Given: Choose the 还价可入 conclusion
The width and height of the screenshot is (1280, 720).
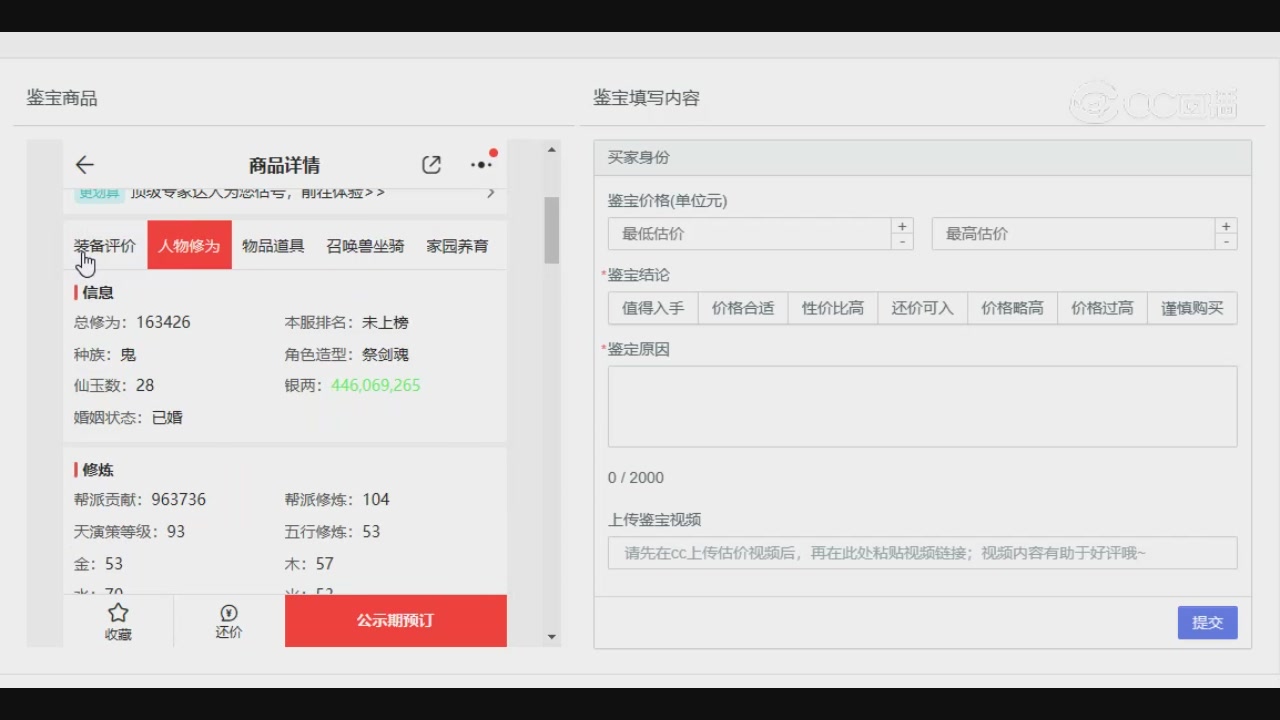Looking at the screenshot, I should coord(923,308).
